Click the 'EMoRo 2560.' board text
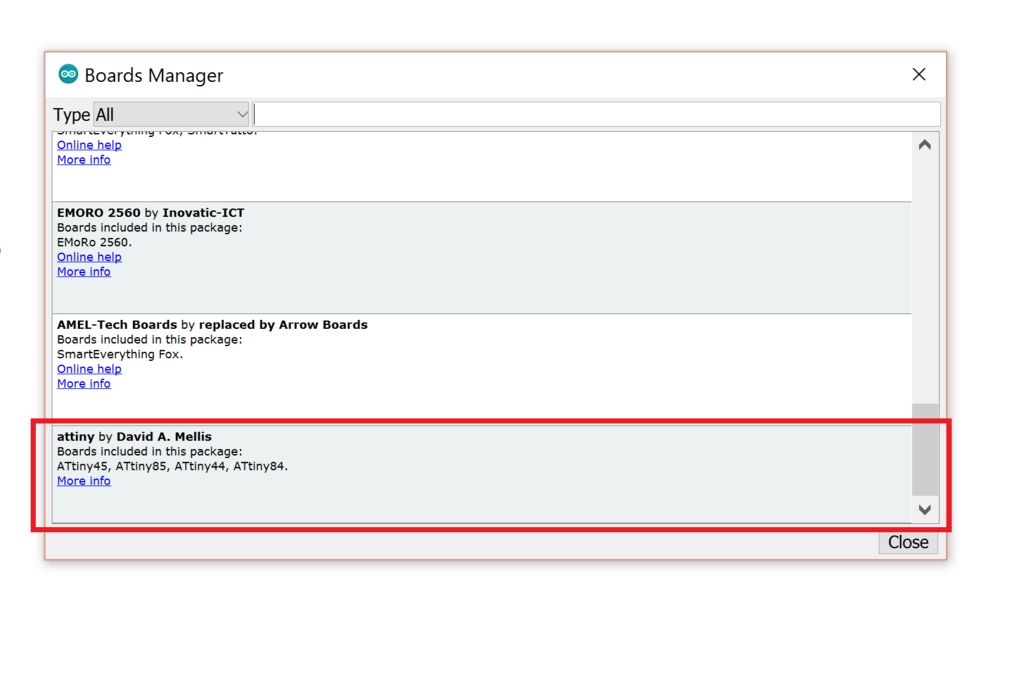1024x673 pixels. (x=94, y=242)
